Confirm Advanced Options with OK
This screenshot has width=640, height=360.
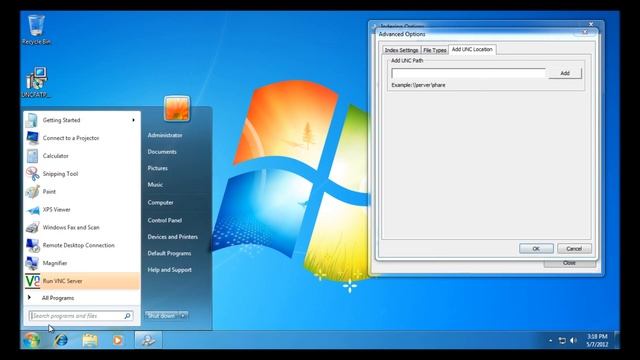pyautogui.click(x=536, y=249)
